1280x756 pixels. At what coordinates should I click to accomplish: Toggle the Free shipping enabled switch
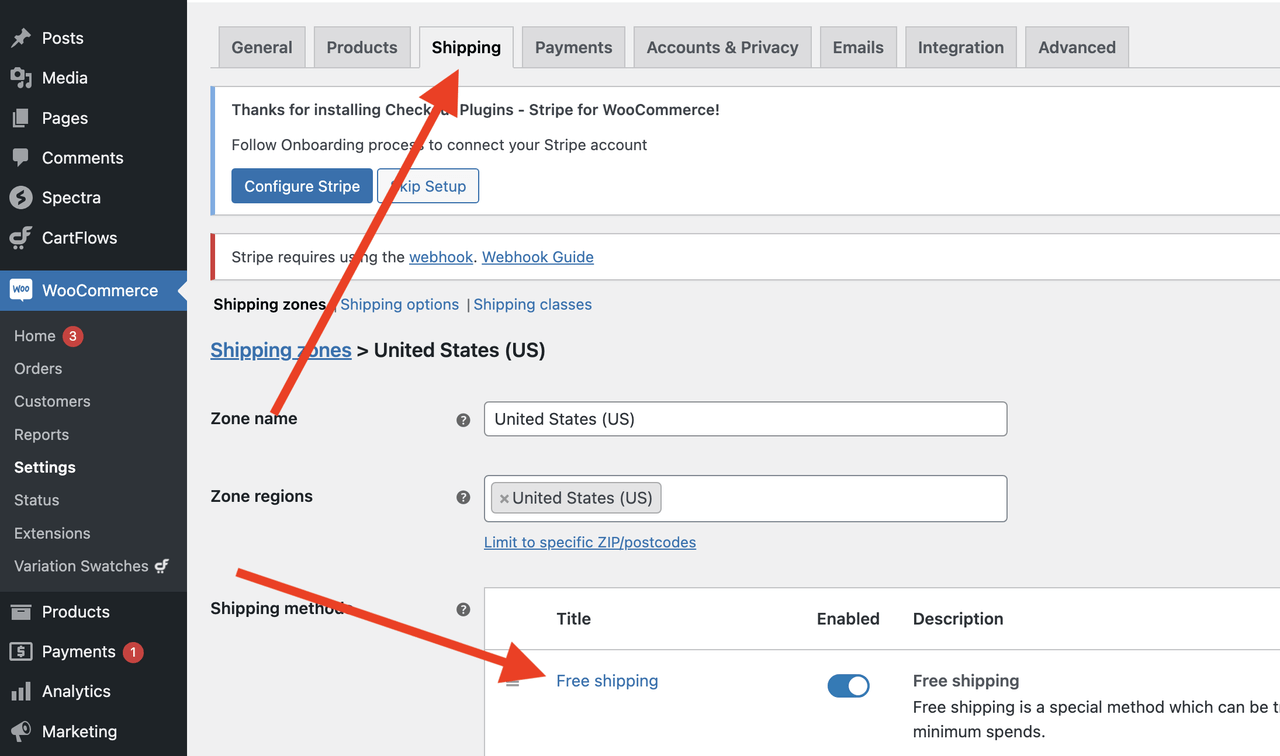click(x=848, y=685)
